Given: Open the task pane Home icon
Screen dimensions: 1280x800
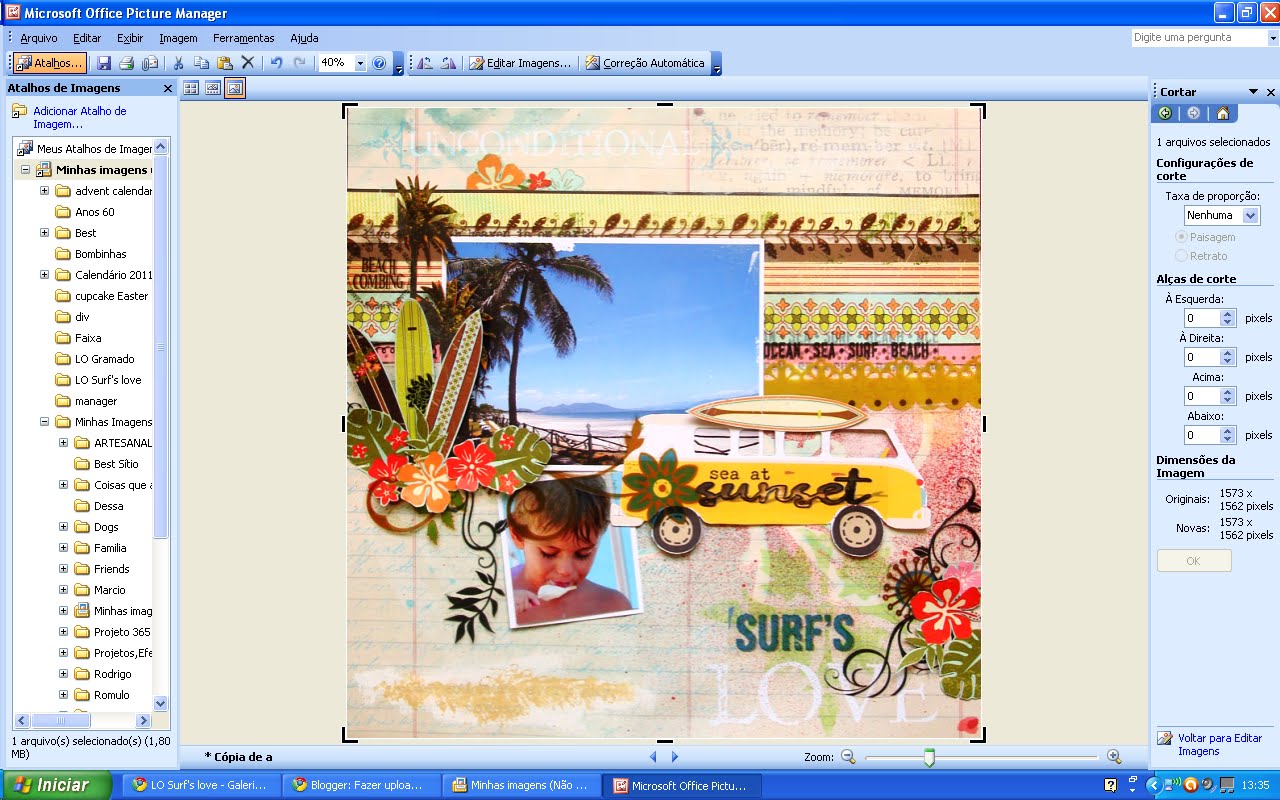Looking at the screenshot, I should pos(1222,113).
